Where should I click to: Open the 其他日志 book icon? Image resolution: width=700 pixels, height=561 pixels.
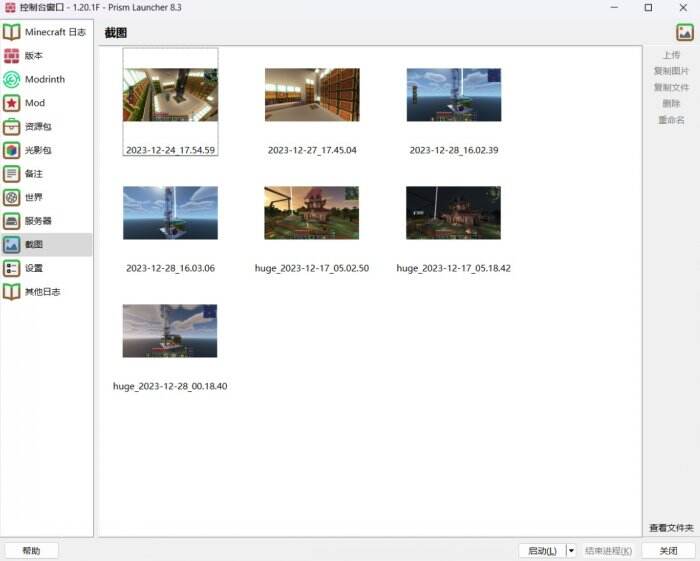(12, 292)
